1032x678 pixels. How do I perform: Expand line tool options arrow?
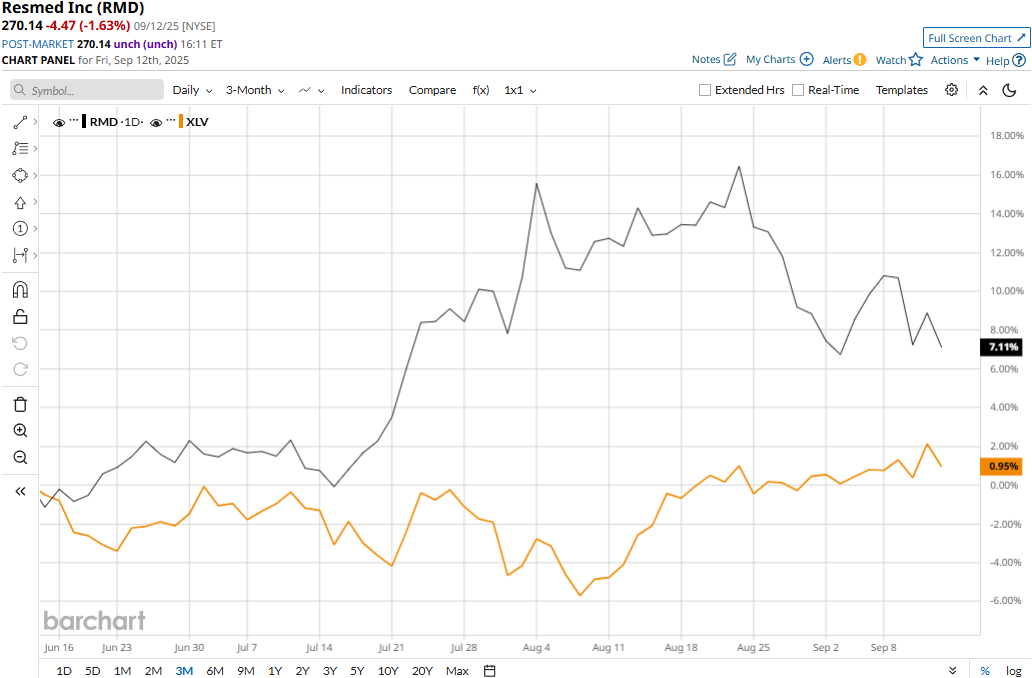[35, 122]
